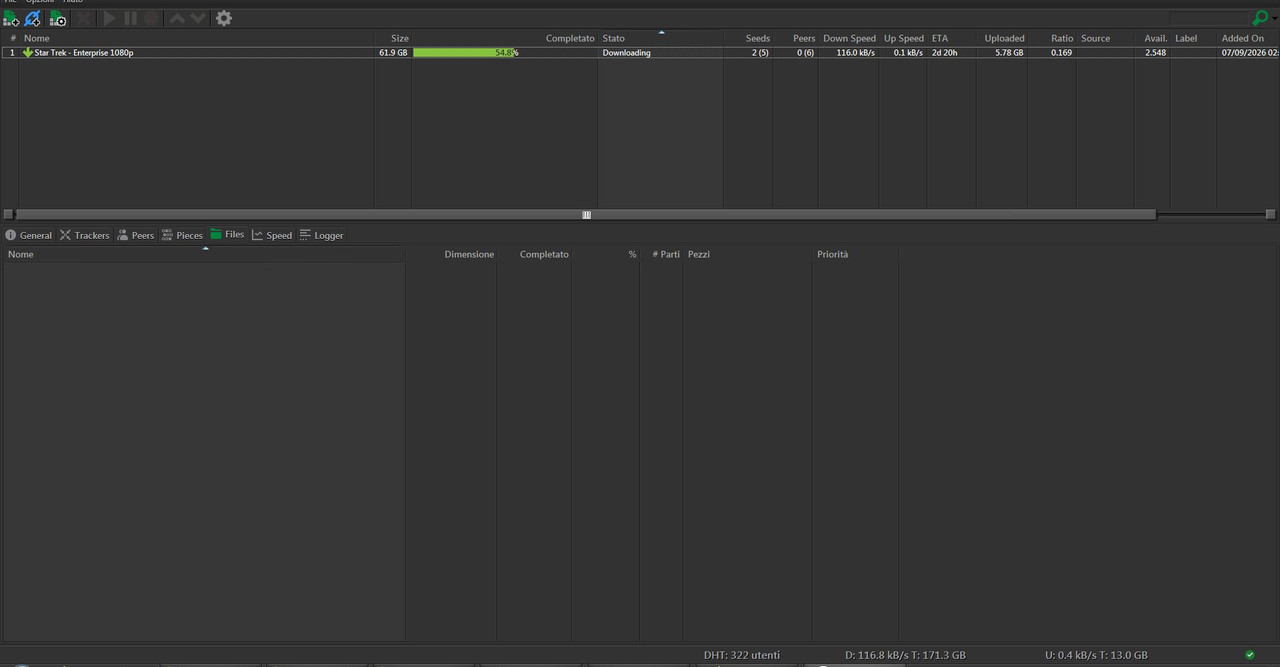Screen dimensions: 1280x667
Task: Click the search input field
Action: click(x=1209, y=18)
